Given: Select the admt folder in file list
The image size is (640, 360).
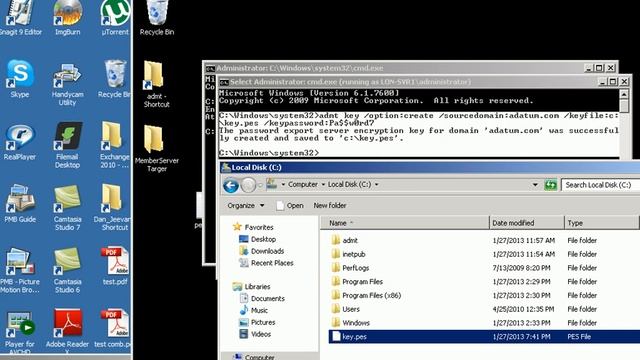Looking at the screenshot, I should (484, 240).
